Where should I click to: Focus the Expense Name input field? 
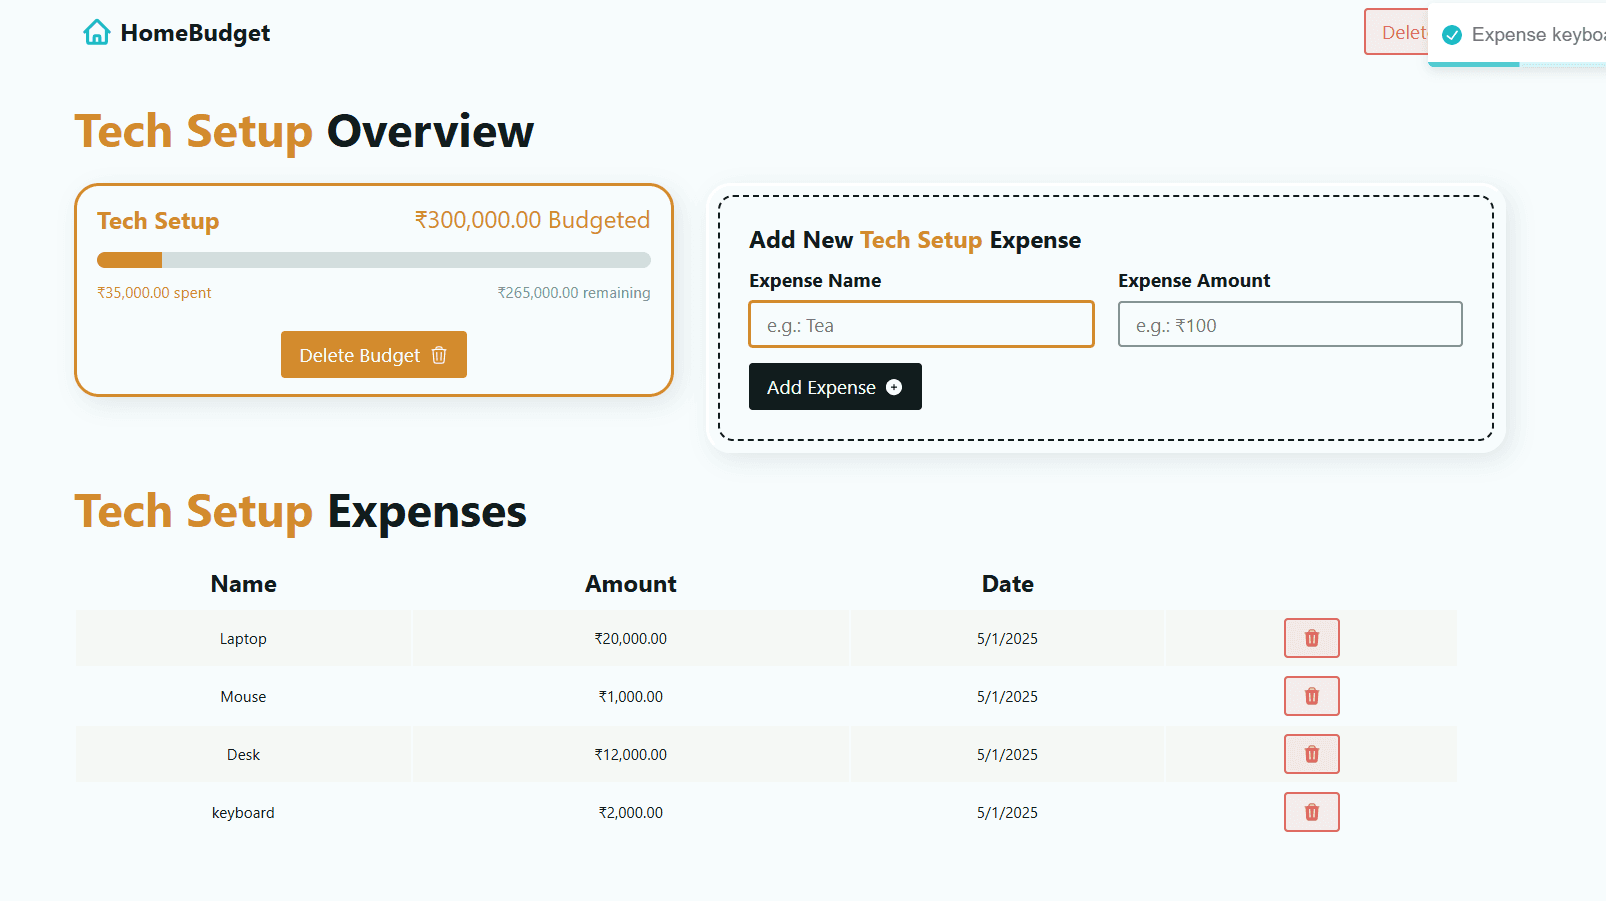tap(921, 325)
